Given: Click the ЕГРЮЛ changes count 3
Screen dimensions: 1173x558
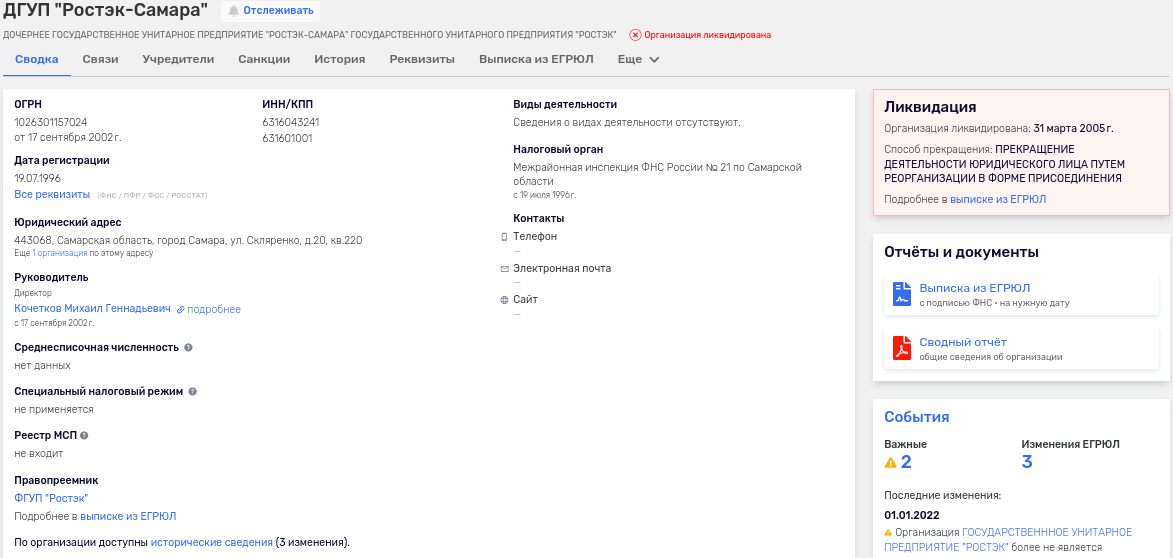Looking at the screenshot, I should [x=1027, y=462].
